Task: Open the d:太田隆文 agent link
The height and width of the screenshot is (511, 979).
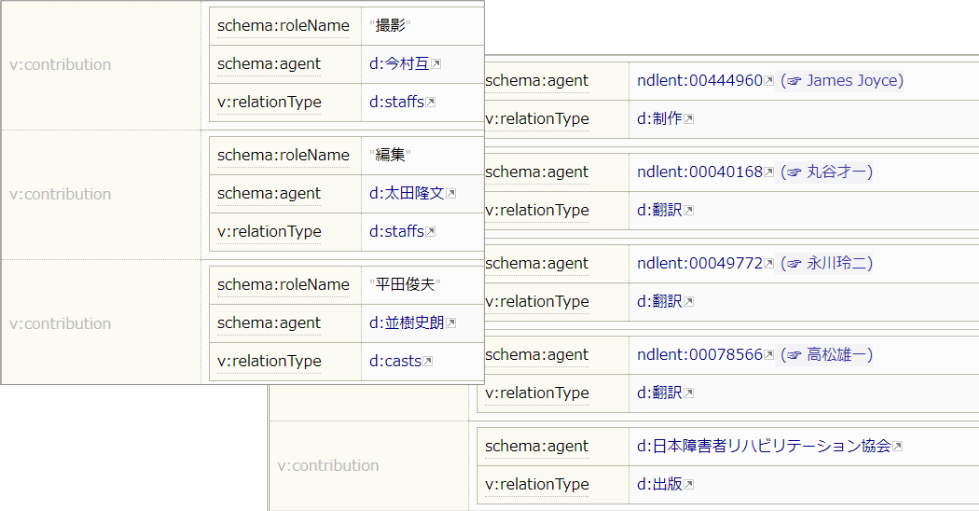Action: click(406, 193)
